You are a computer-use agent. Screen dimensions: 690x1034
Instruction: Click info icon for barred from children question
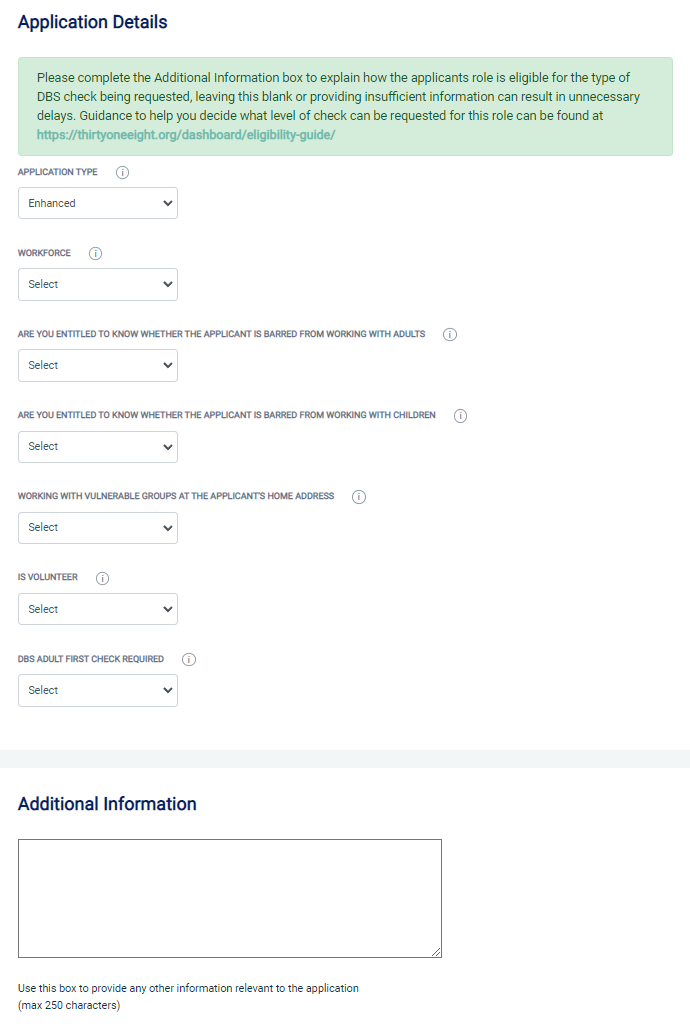coord(461,416)
